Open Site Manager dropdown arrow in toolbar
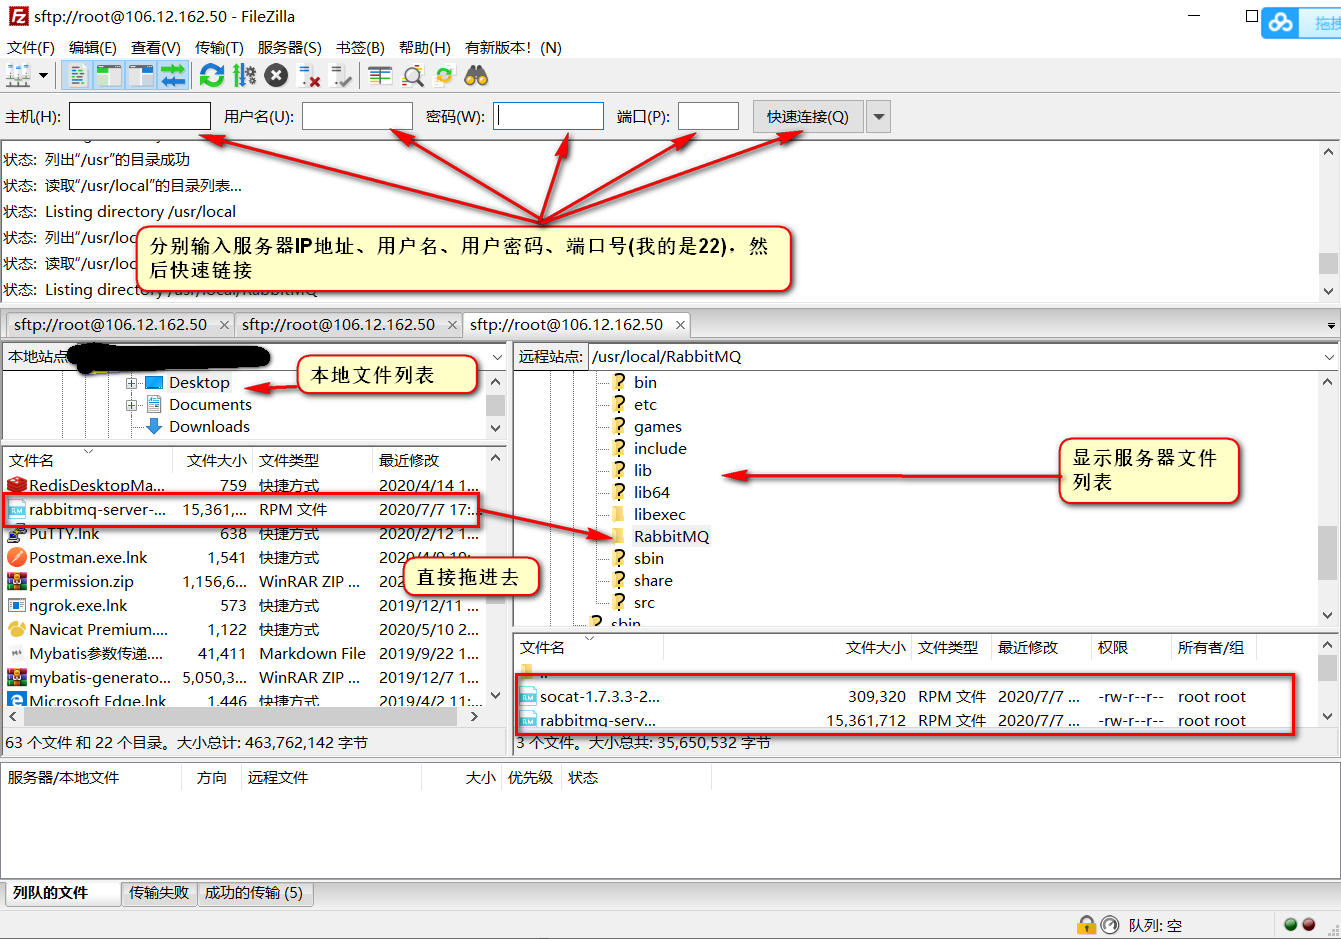 pyautogui.click(x=43, y=75)
